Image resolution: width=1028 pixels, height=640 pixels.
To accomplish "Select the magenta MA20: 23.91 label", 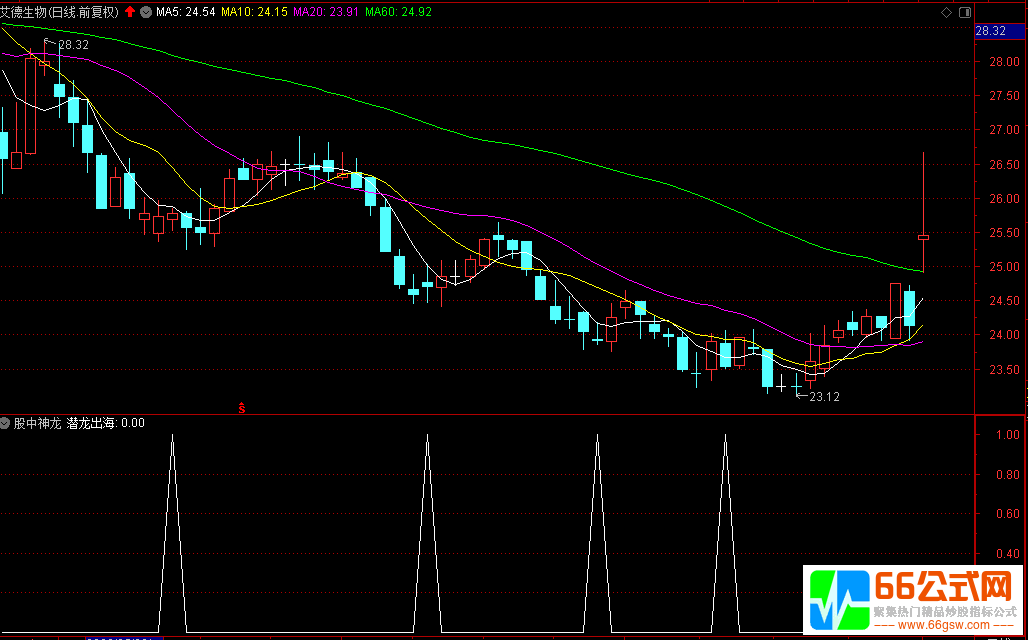I will point(326,11).
